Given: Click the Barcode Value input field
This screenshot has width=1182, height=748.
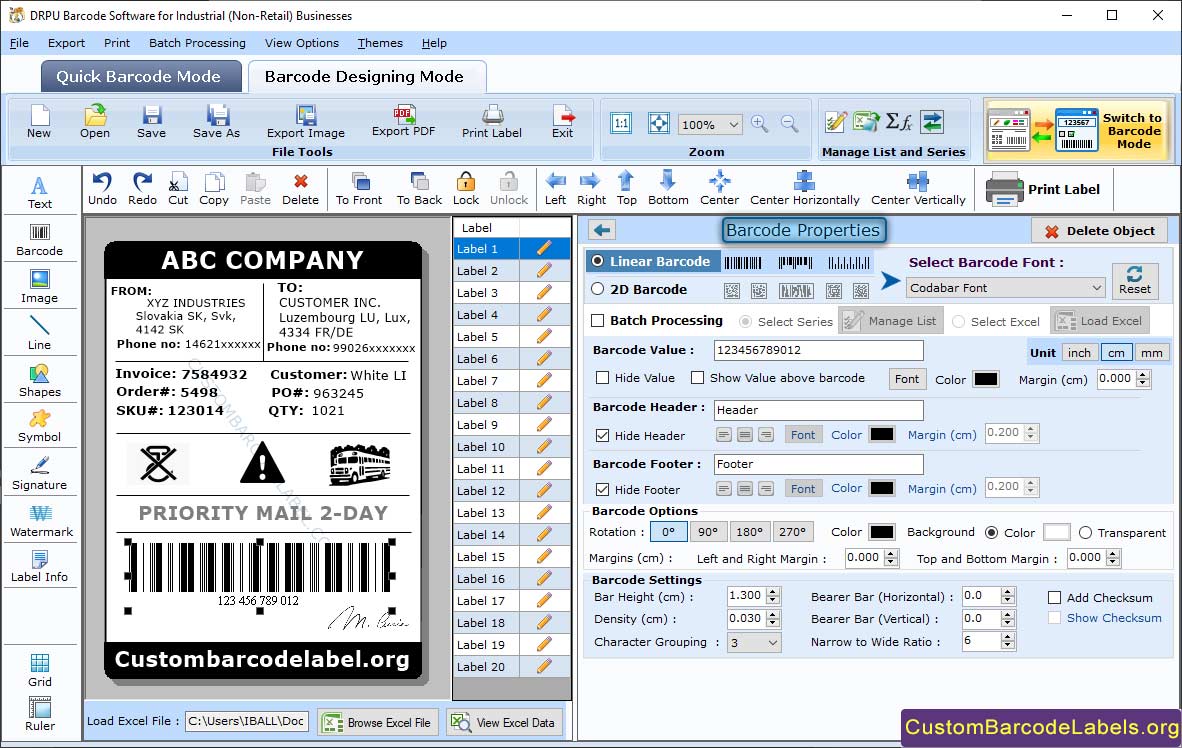Looking at the screenshot, I should [x=818, y=350].
